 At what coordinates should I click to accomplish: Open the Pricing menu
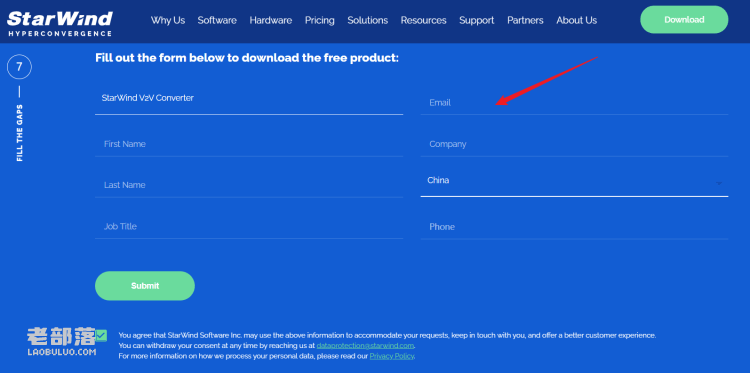click(320, 20)
